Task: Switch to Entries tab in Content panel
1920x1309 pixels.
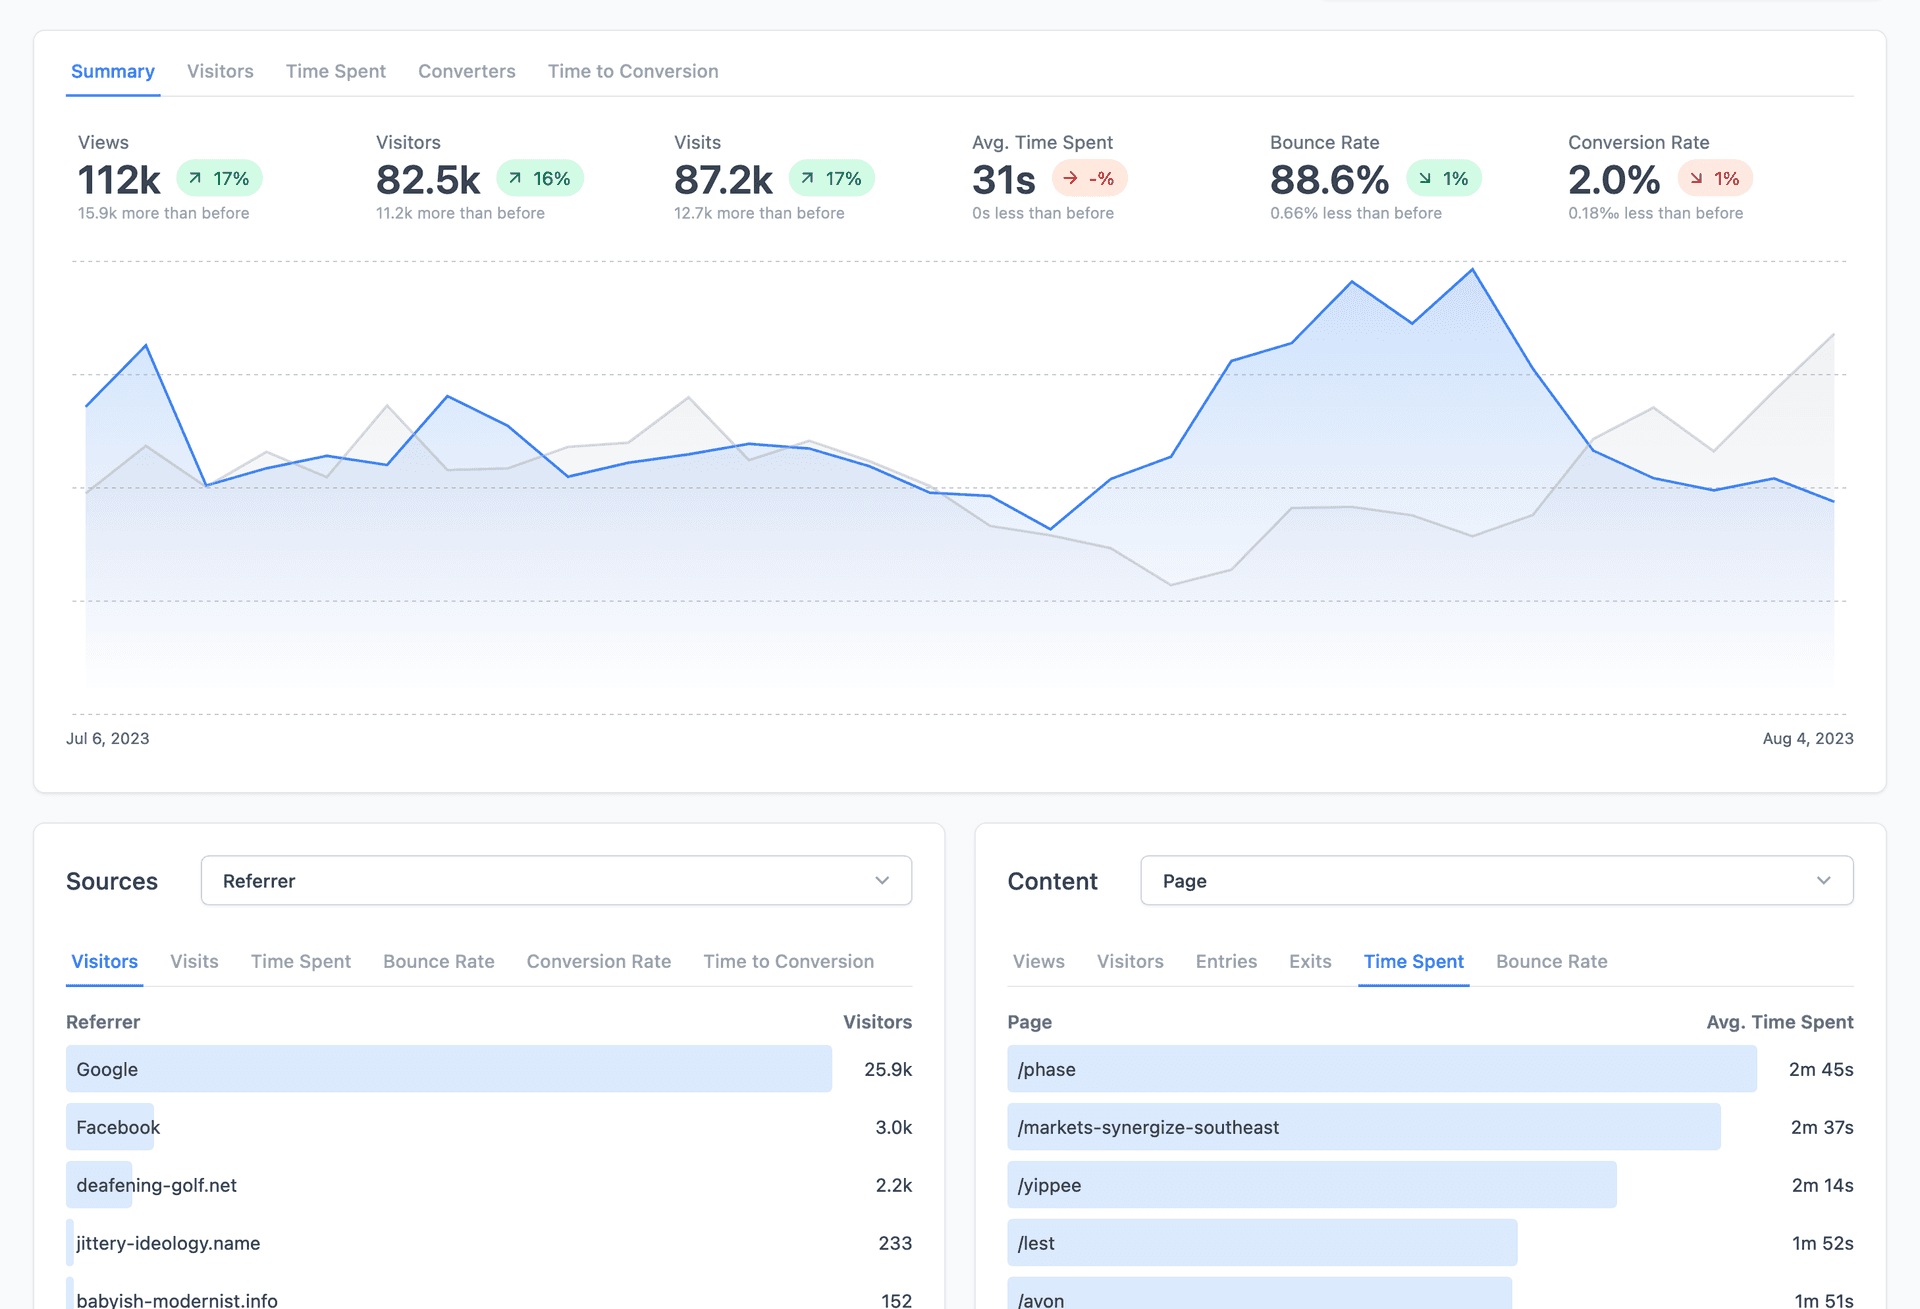Action: [x=1226, y=961]
